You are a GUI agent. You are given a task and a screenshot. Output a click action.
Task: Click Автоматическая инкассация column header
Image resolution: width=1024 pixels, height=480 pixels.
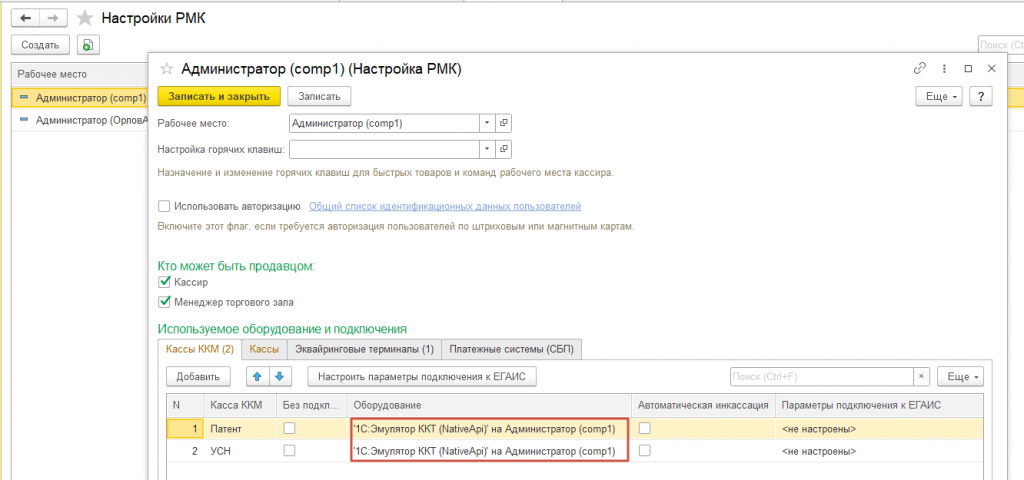[x=703, y=405]
